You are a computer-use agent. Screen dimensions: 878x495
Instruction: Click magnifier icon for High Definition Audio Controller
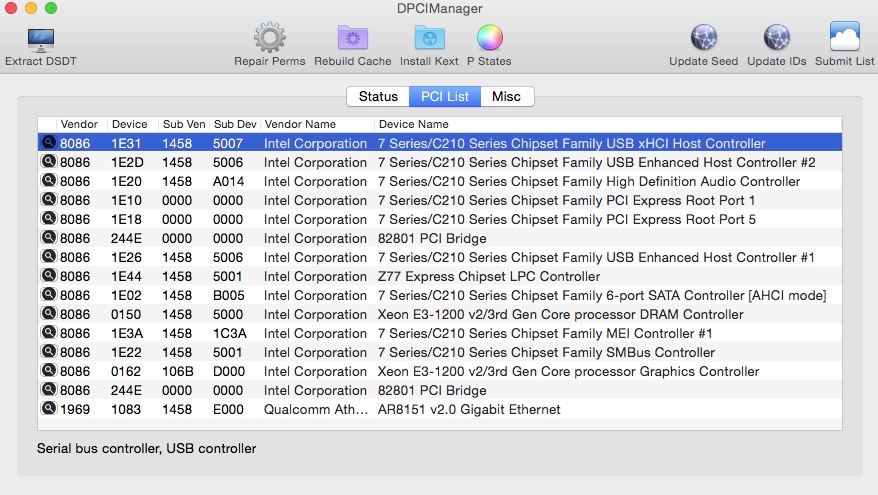49,180
